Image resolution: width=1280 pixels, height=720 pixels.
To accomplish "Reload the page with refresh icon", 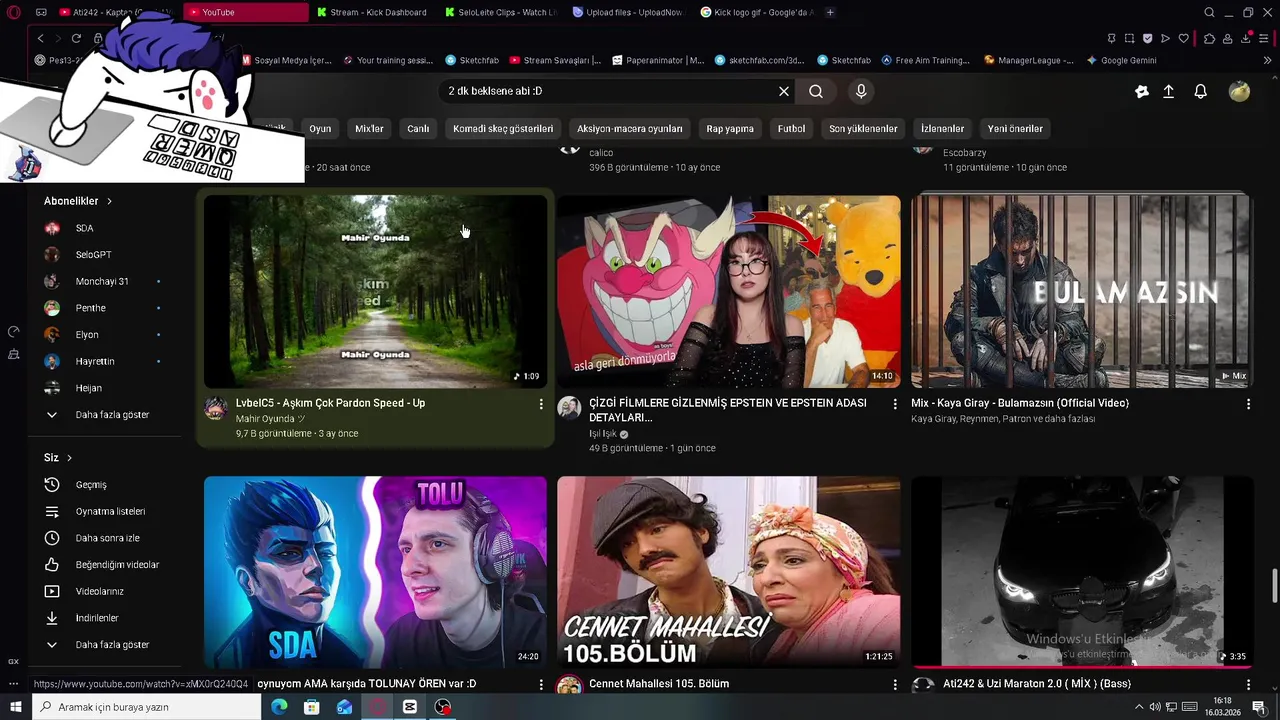I will coord(76,38).
